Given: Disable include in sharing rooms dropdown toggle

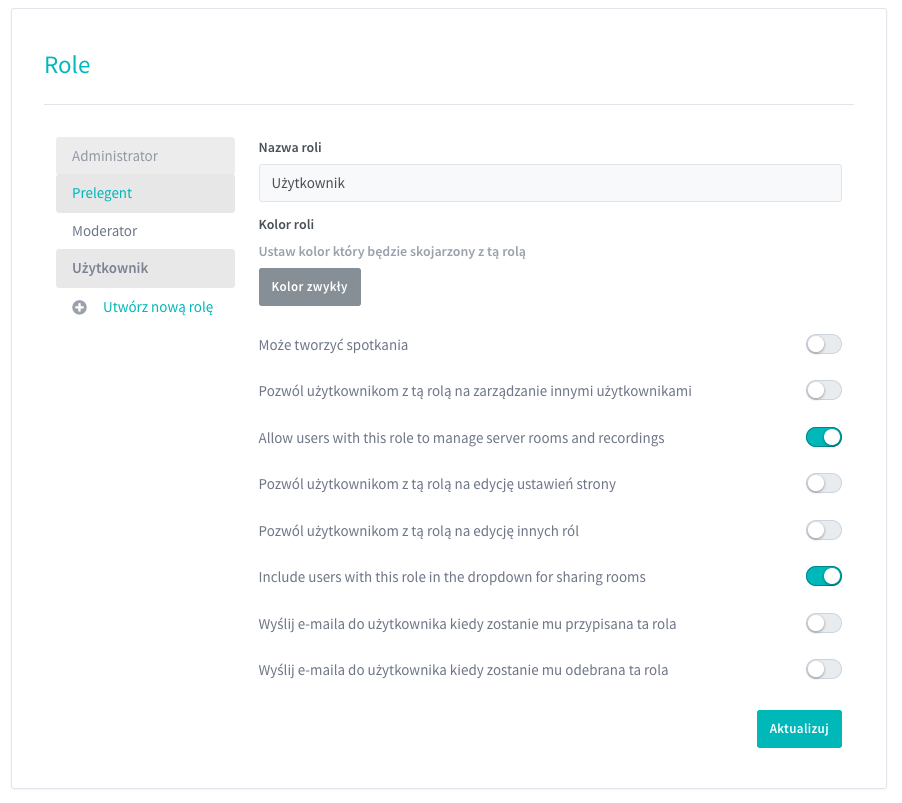Looking at the screenshot, I should (x=824, y=577).
